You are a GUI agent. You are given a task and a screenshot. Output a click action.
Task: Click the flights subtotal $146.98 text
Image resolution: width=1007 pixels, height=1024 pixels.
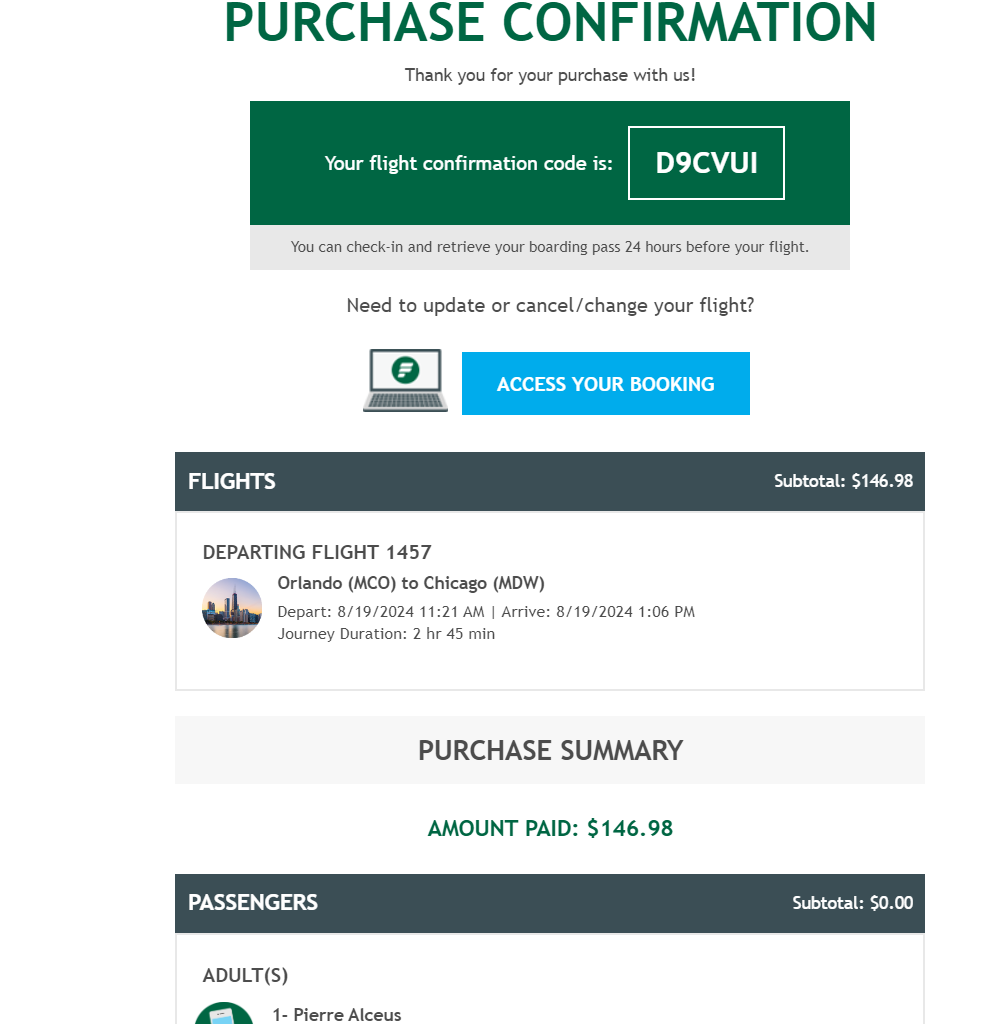(843, 481)
